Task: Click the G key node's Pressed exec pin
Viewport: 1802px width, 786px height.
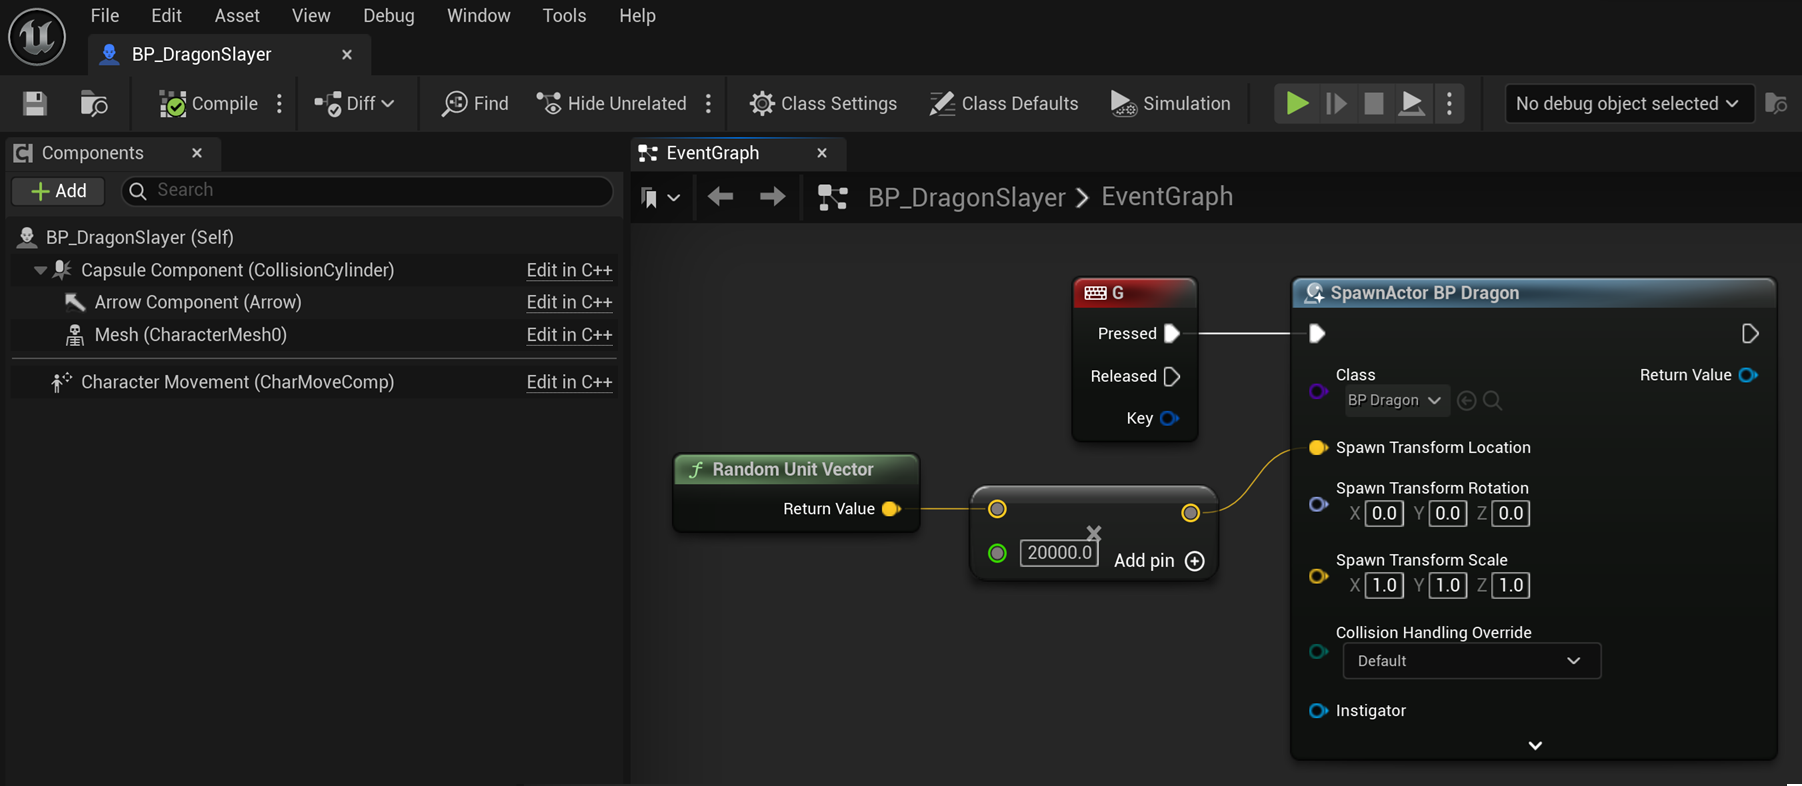Action: [1172, 333]
